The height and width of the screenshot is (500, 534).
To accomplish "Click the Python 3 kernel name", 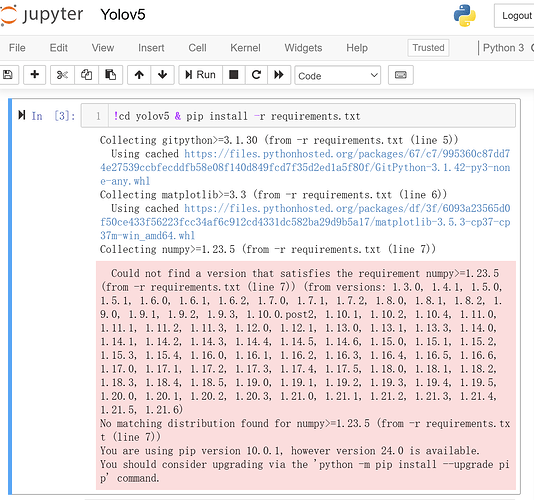I will point(503,48).
